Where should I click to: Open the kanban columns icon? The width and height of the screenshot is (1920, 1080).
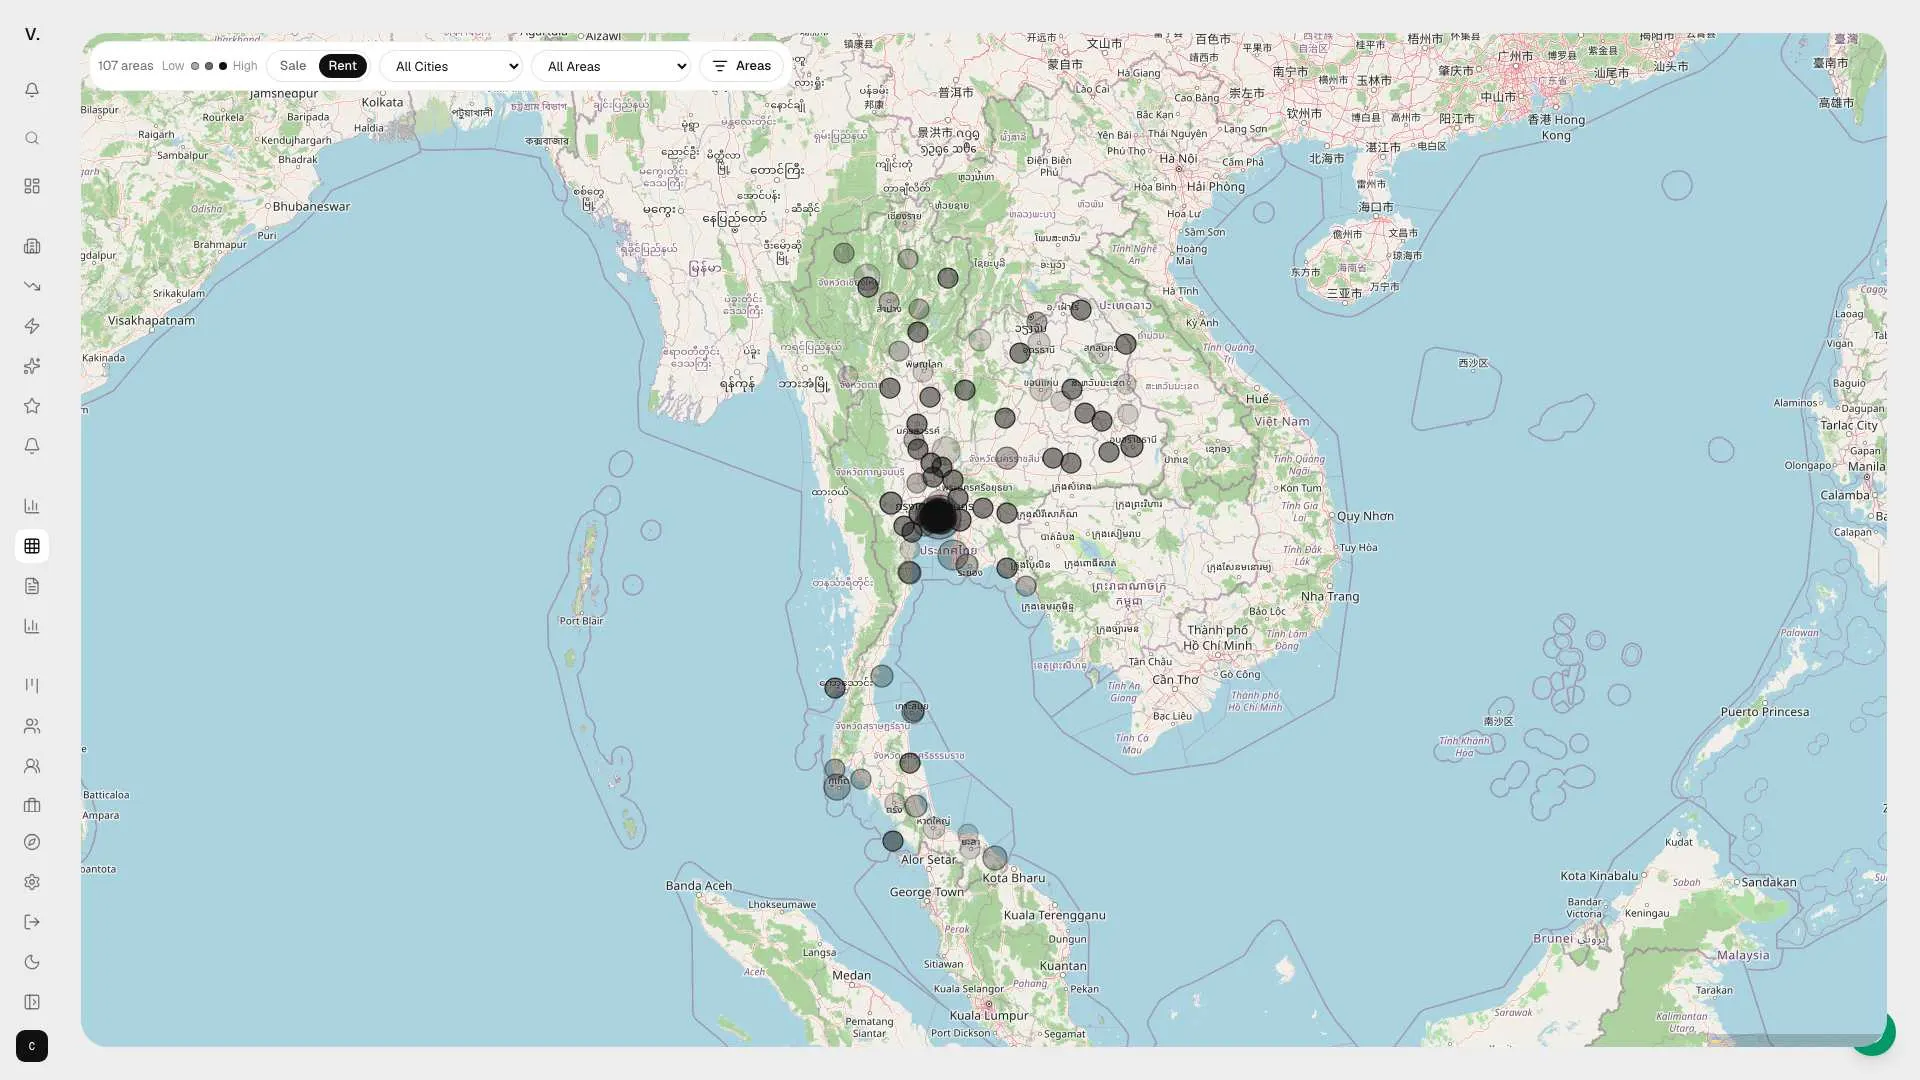point(32,686)
